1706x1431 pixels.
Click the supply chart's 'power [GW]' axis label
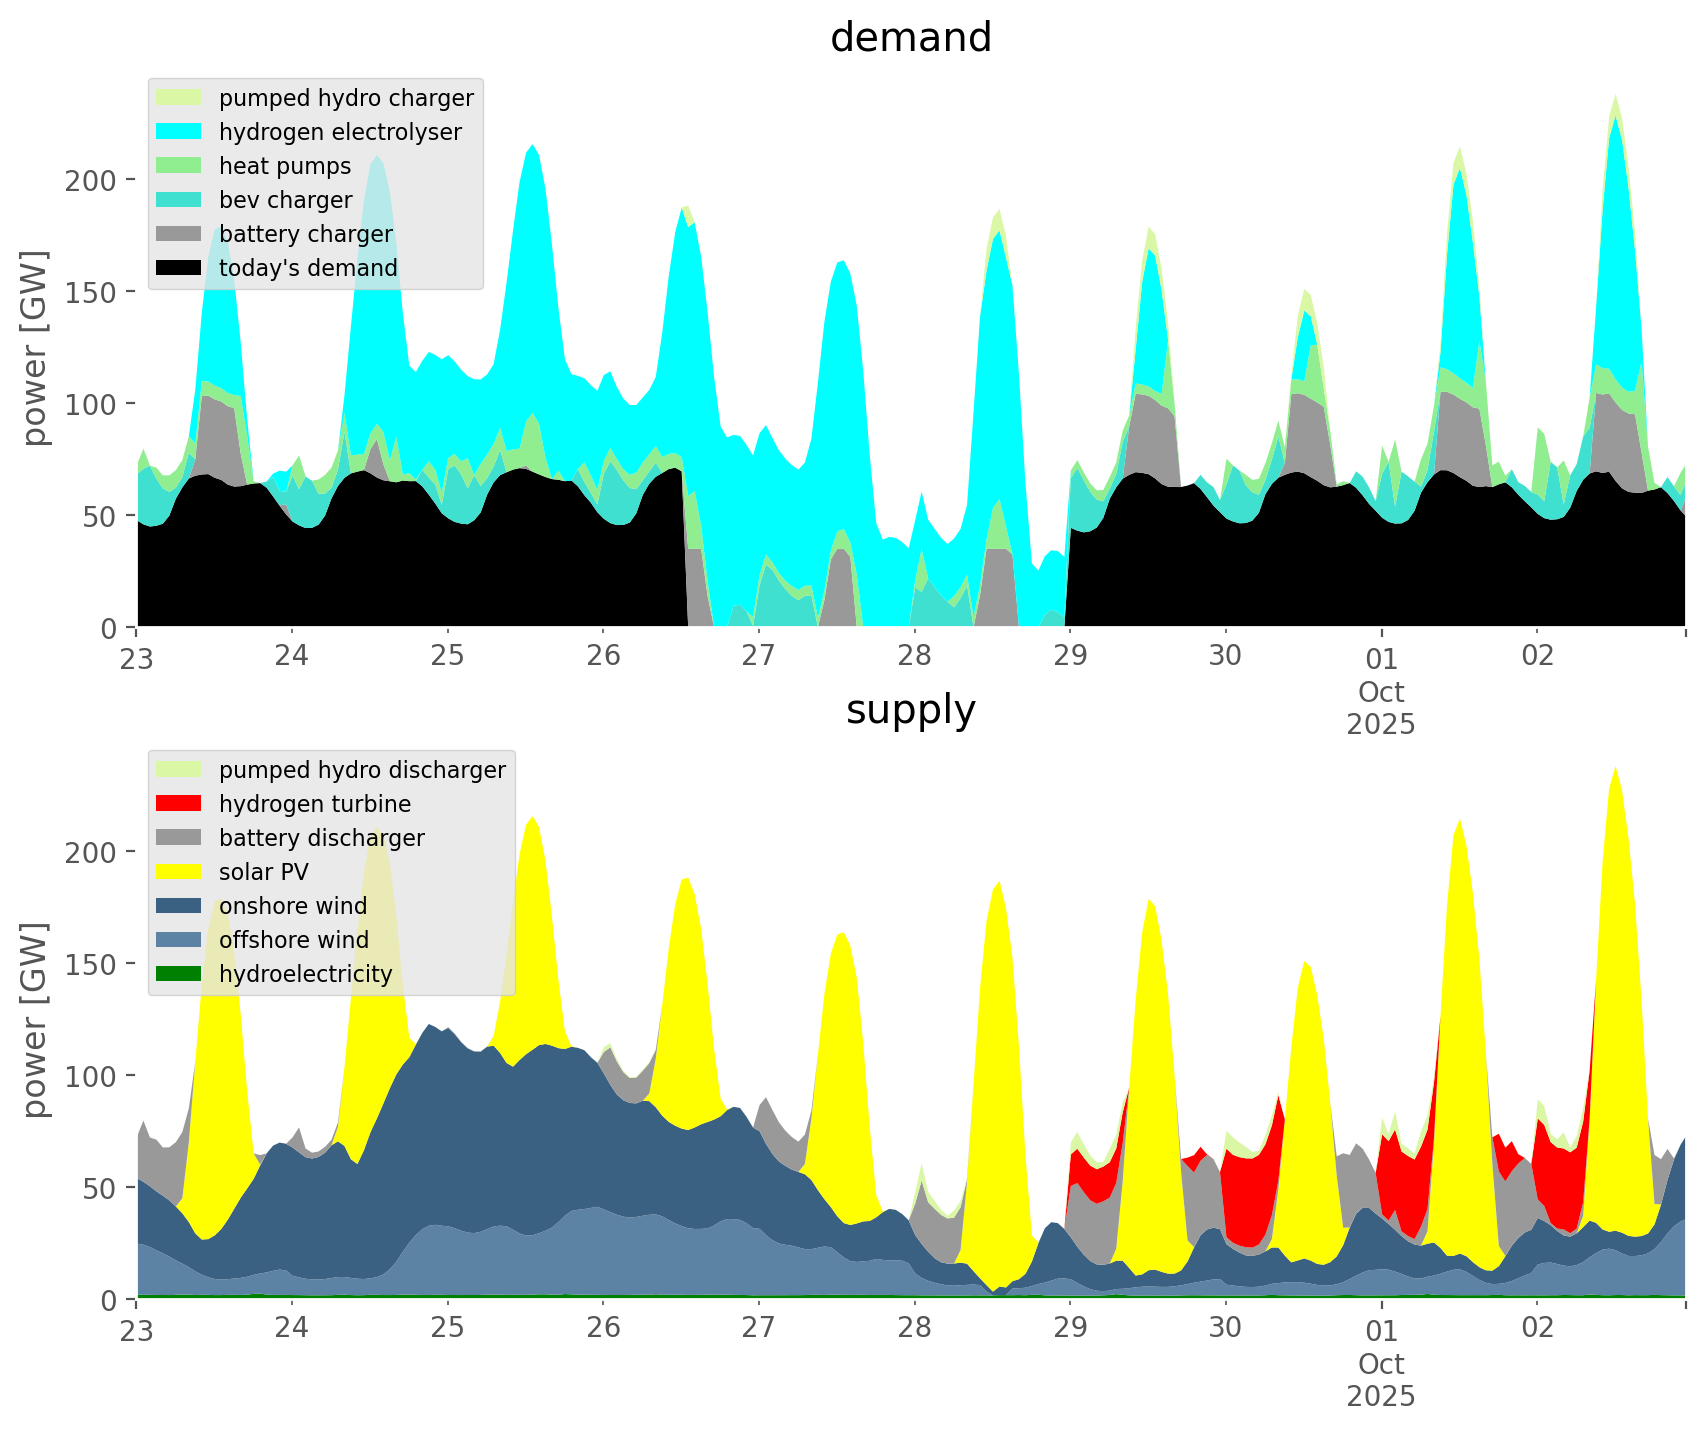point(35,1020)
